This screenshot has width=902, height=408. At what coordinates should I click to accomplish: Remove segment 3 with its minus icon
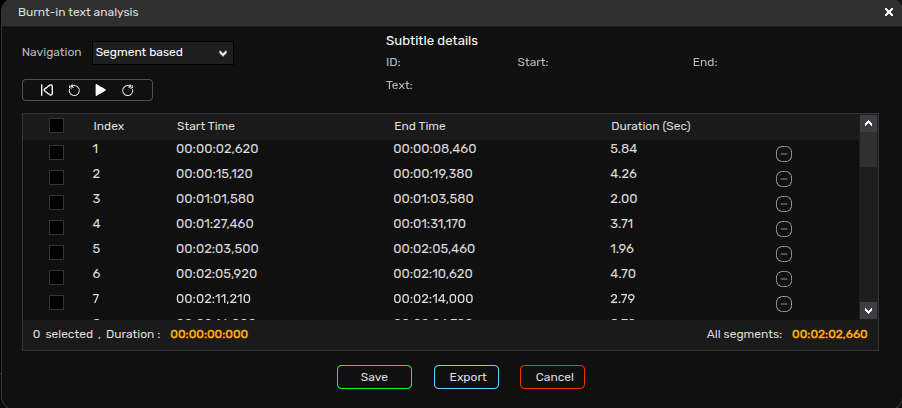point(783,204)
